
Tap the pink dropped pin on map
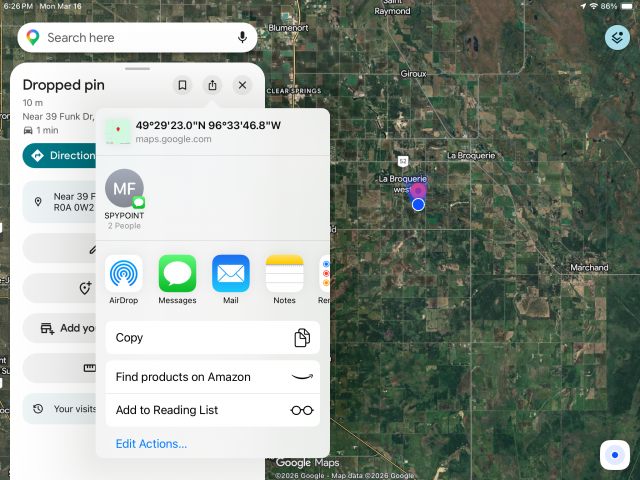[x=419, y=189]
